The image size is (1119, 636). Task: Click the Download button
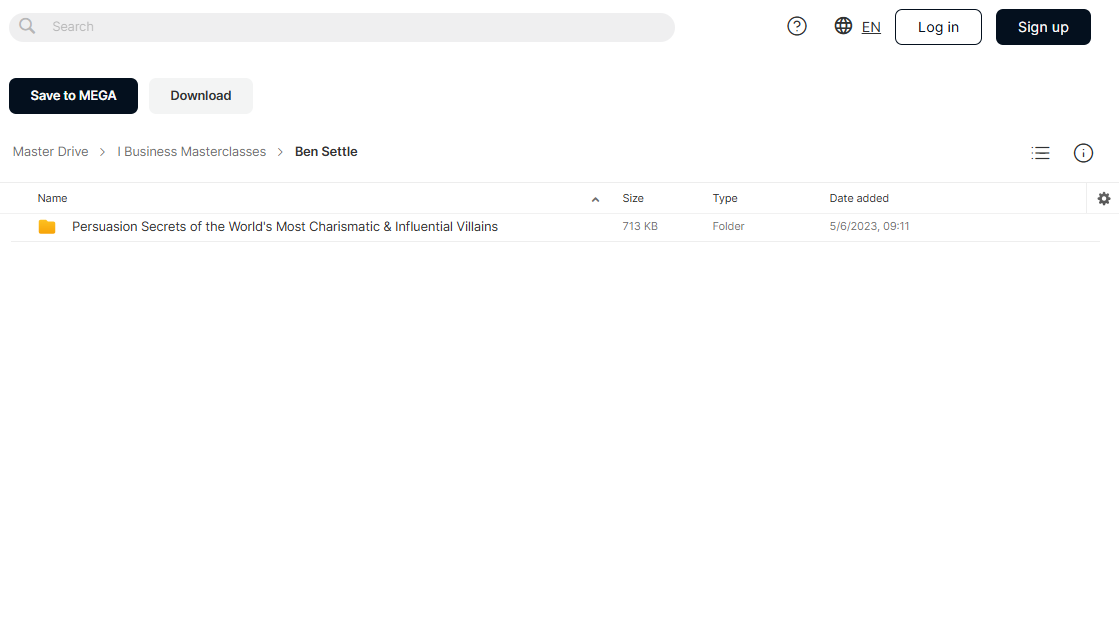(201, 96)
